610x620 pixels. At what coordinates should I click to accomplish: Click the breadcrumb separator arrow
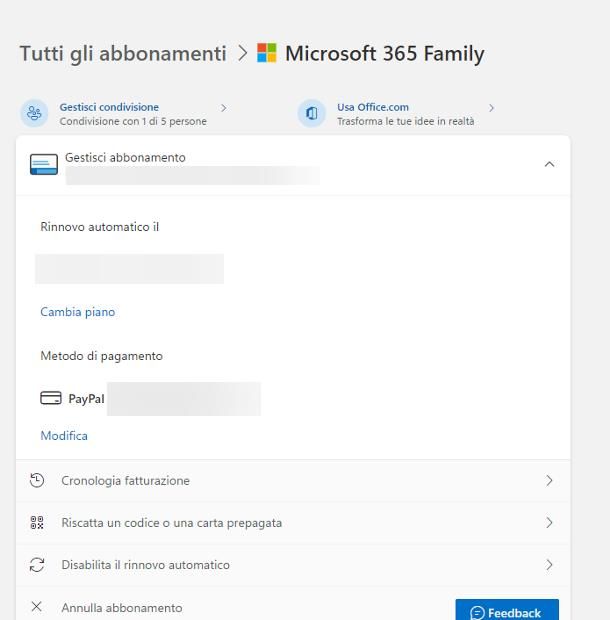(242, 54)
